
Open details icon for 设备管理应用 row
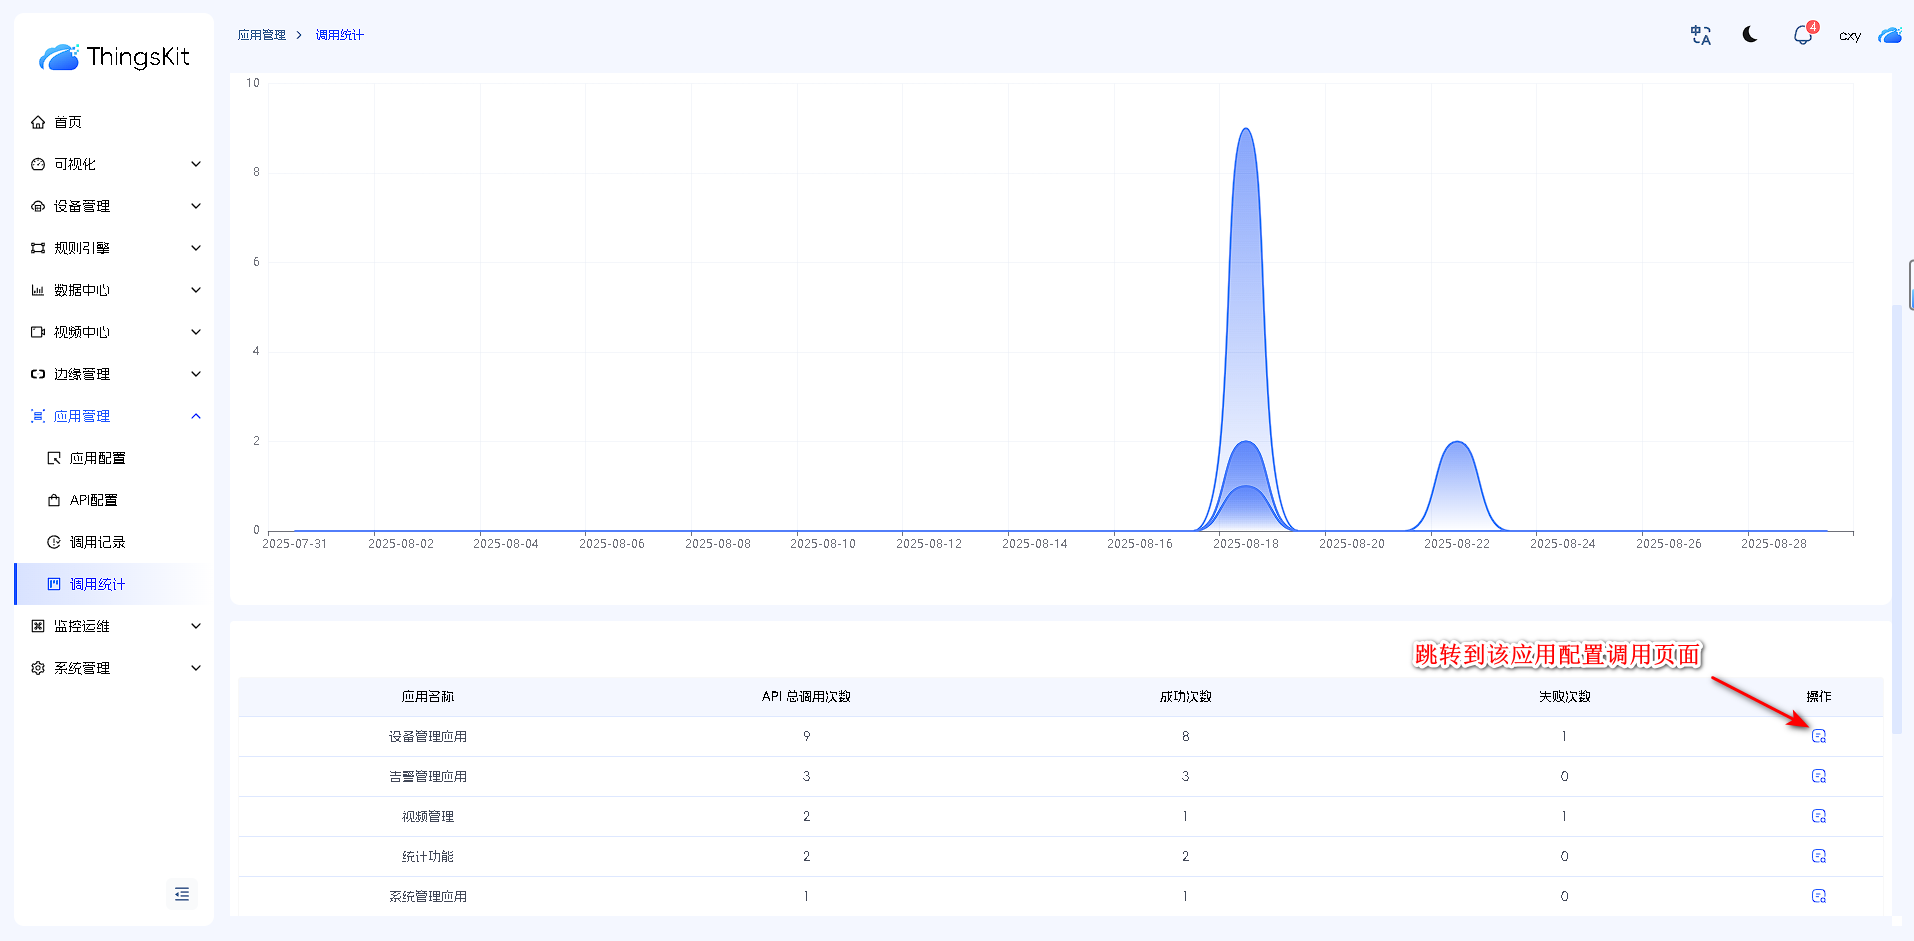(x=1818, y=736)
